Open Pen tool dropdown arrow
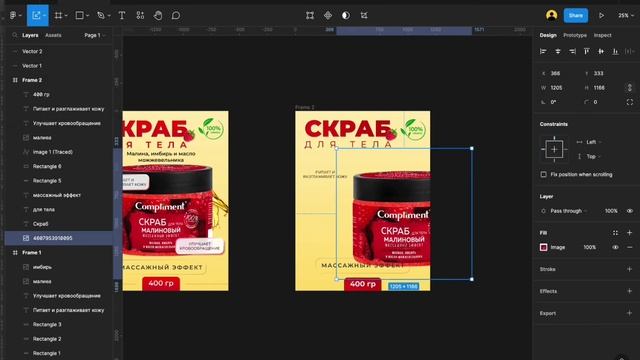This screenshot has height=360, width=640. (x=109, y=16)
